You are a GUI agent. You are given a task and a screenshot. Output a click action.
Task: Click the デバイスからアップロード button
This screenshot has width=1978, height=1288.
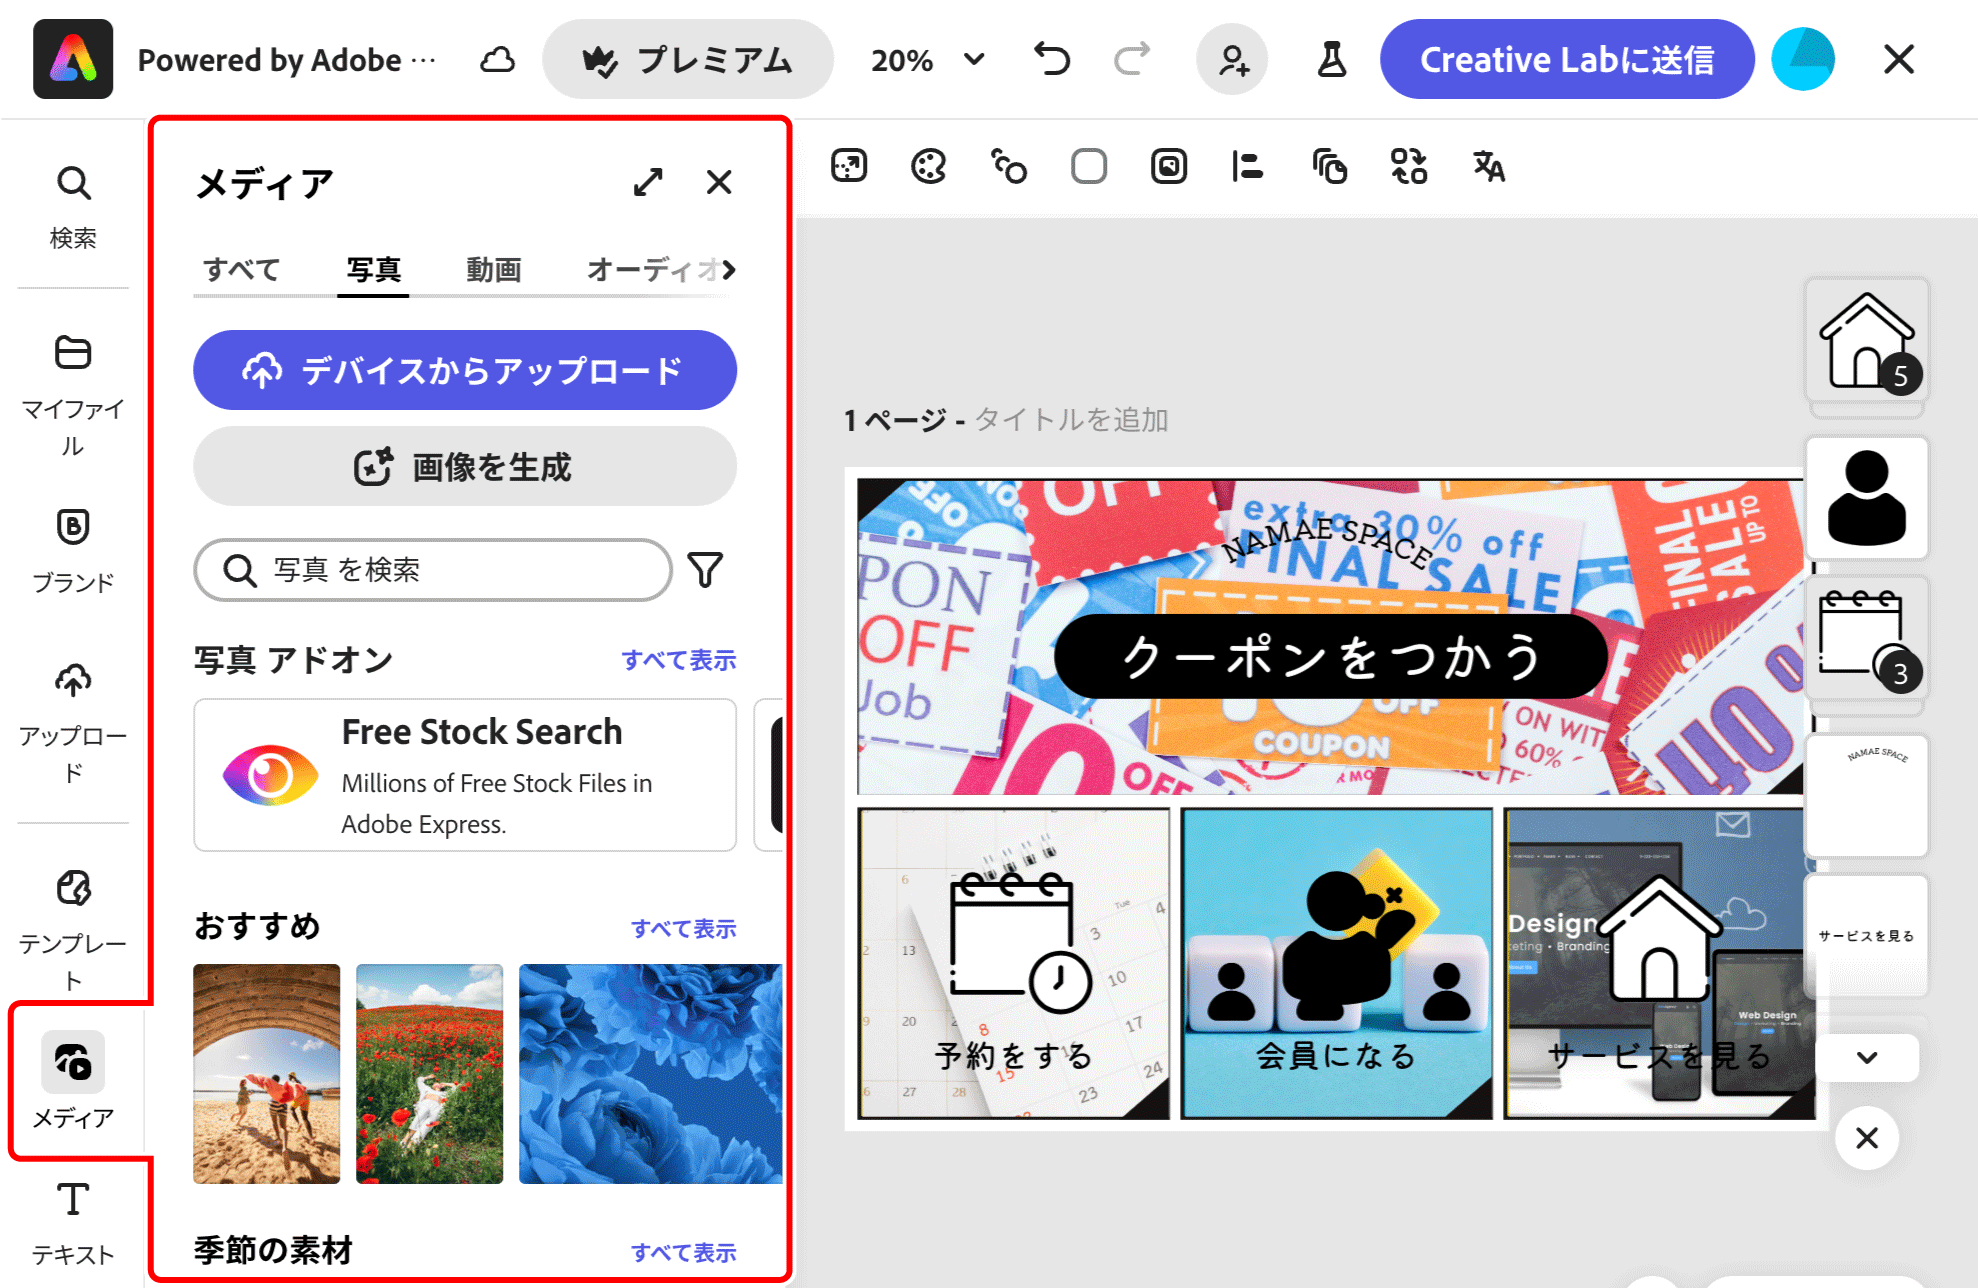click(464, 370)
